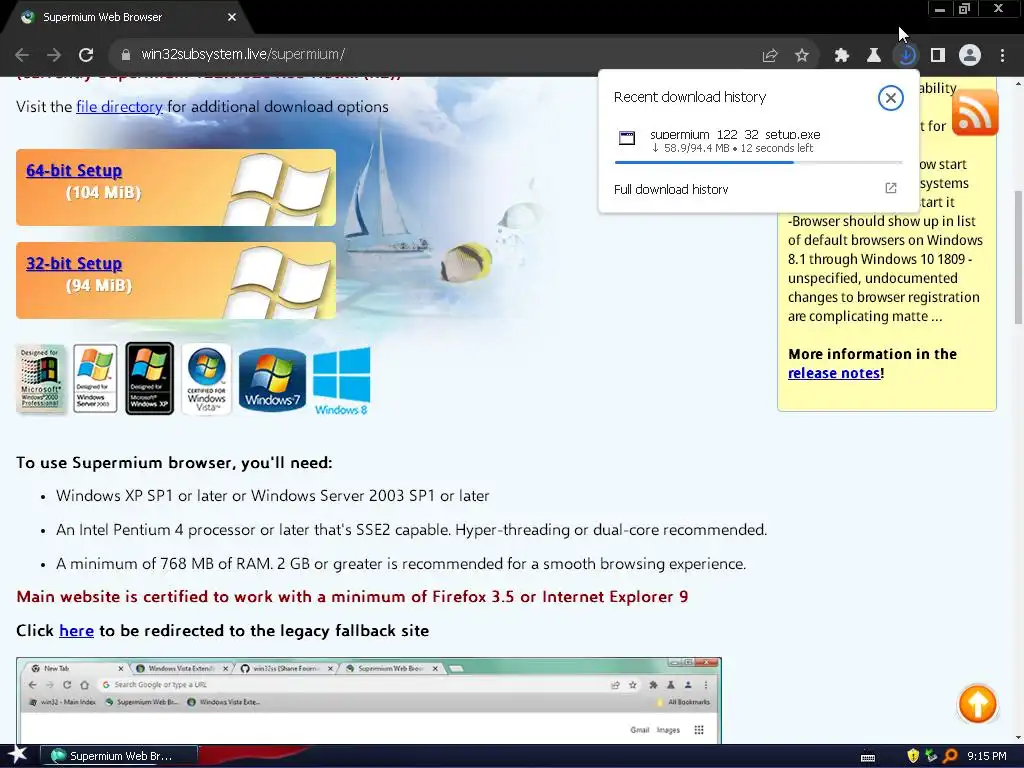Click the browser screenshot preview image
Screen dimensions: 1024x768
click(x=369, y=700)
